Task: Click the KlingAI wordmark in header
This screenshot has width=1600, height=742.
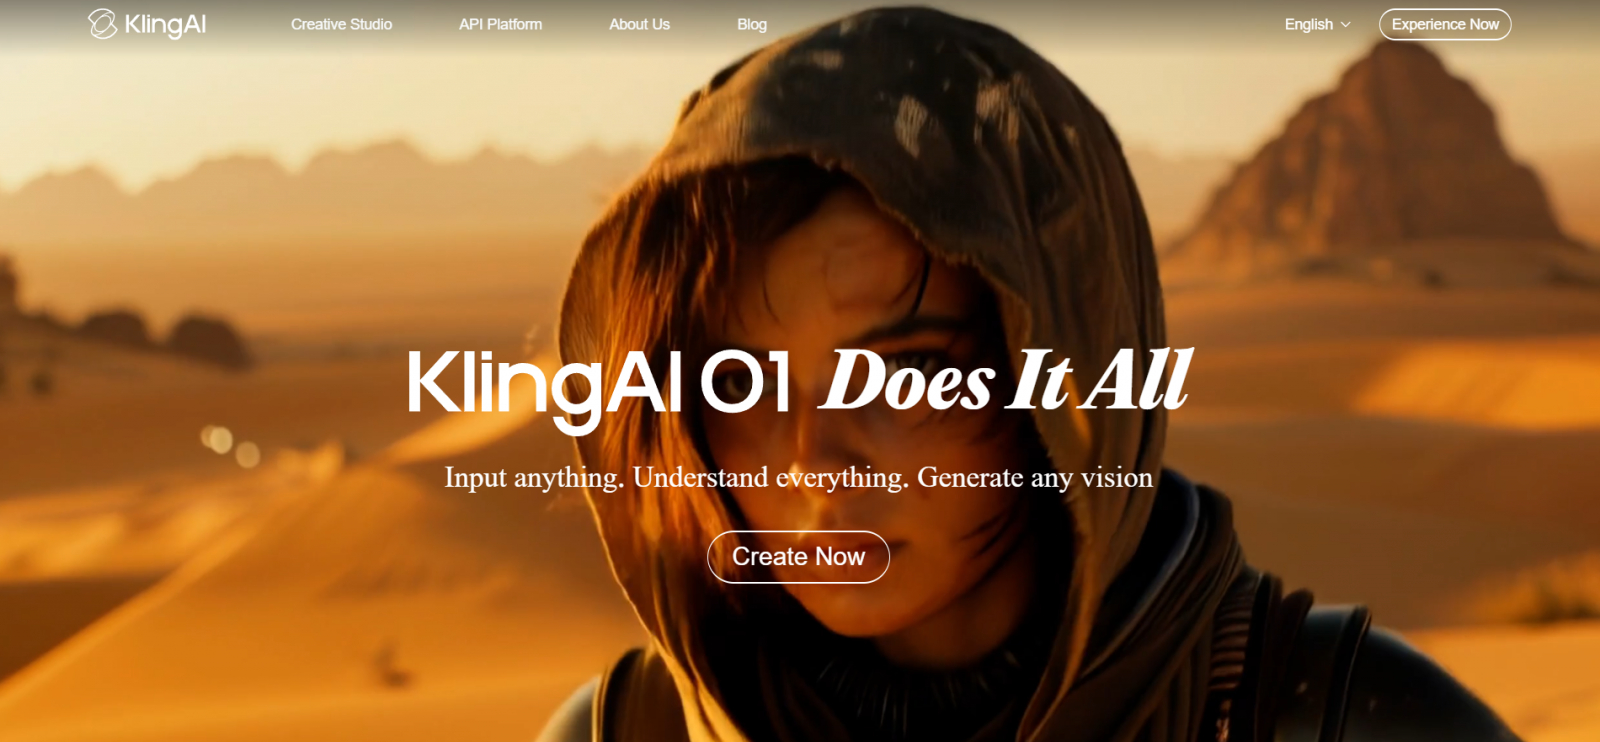Action: pyautogui.click(x=165, y=24)
